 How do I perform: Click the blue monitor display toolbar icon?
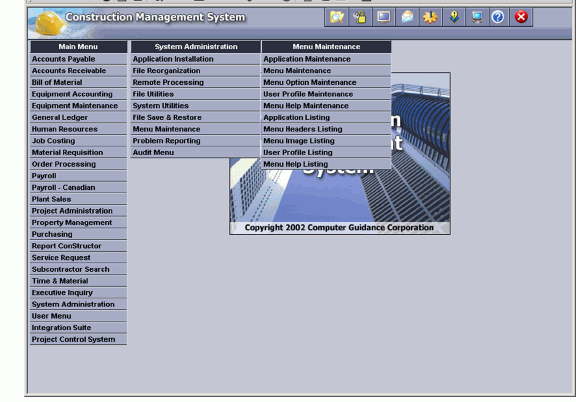coord(384,17)
